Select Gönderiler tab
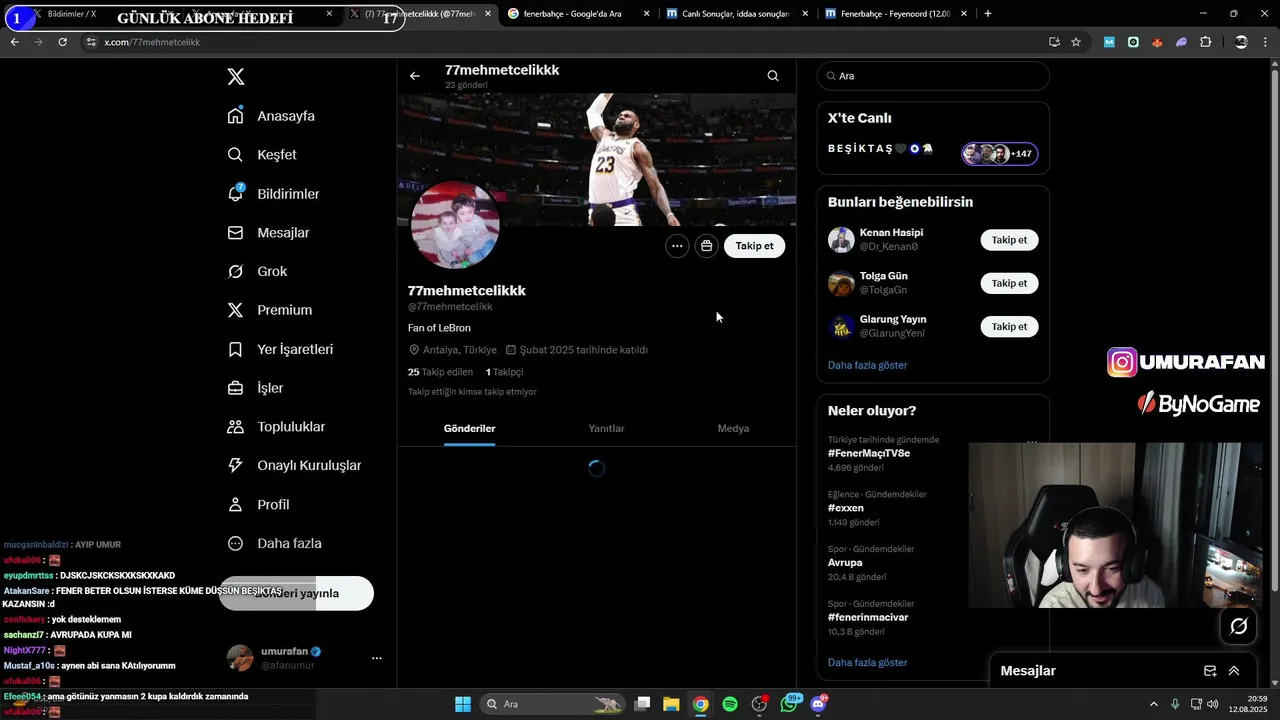1280x720 pixels. (469, 428)
